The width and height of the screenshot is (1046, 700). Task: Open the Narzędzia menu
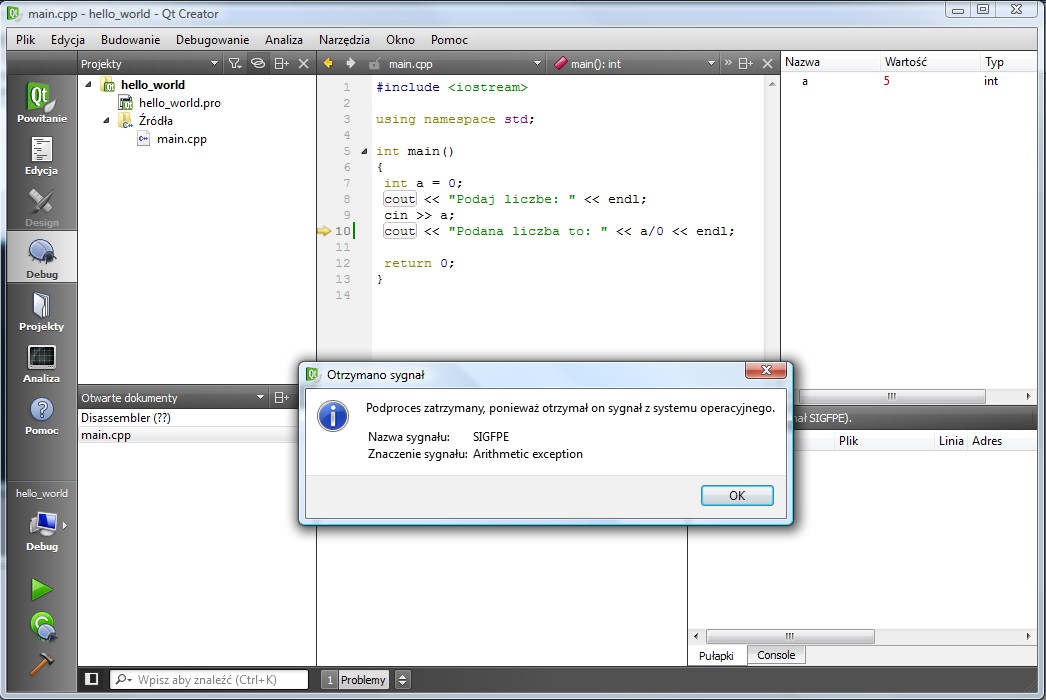point(344,39)
